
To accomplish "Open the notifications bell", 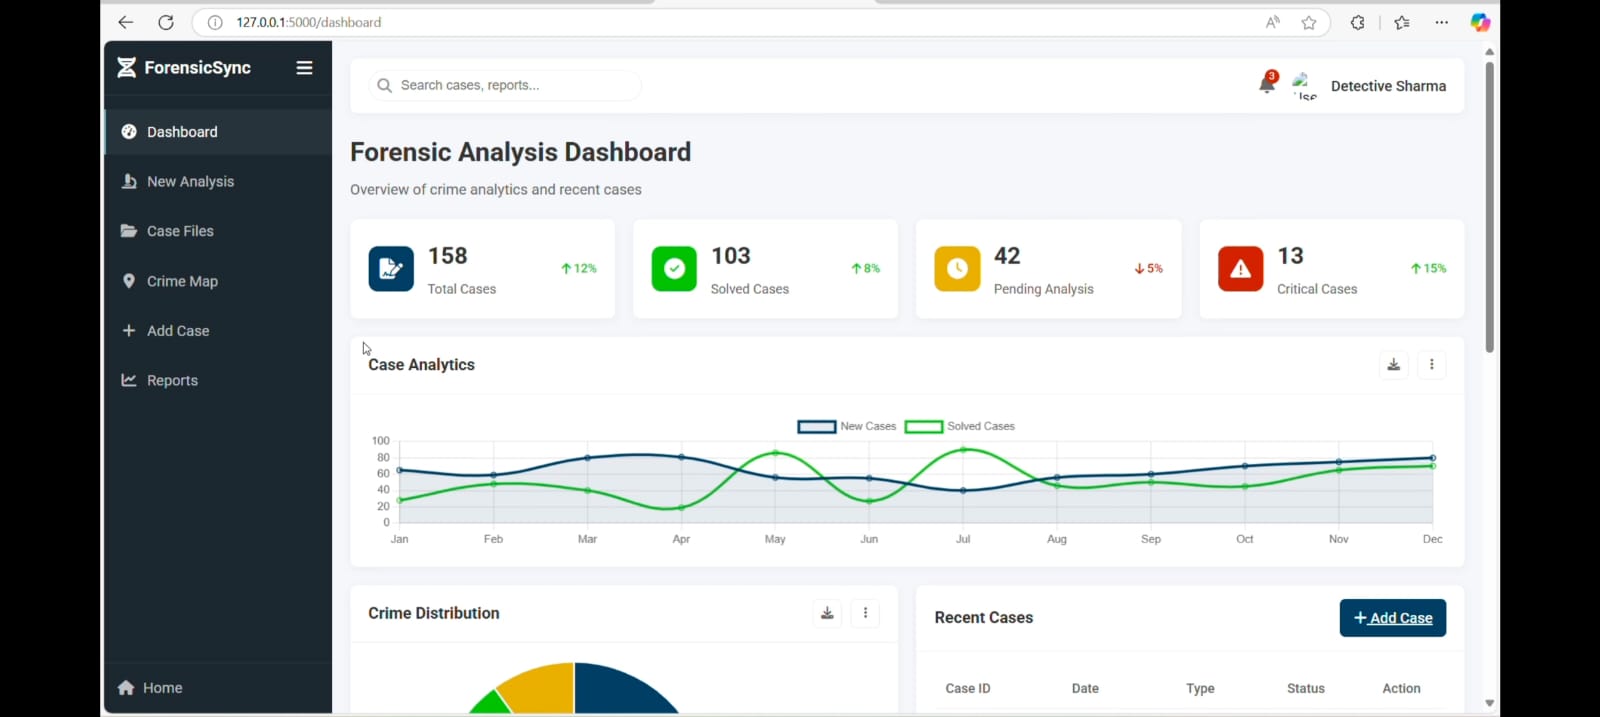I will (x=1267, y=84).
